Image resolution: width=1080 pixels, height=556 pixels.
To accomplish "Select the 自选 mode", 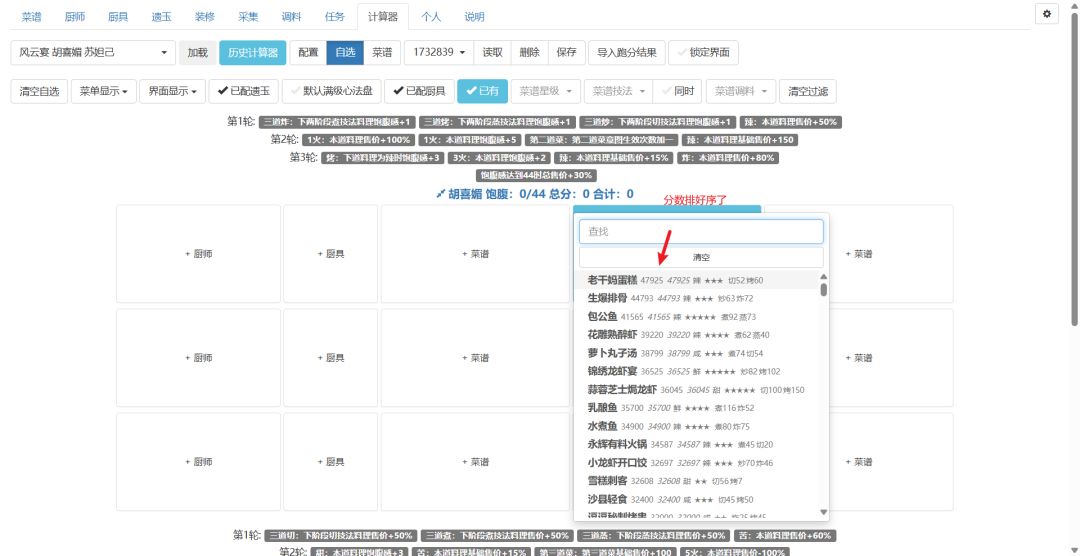I will pyautogui.click(x=345, y=52).
